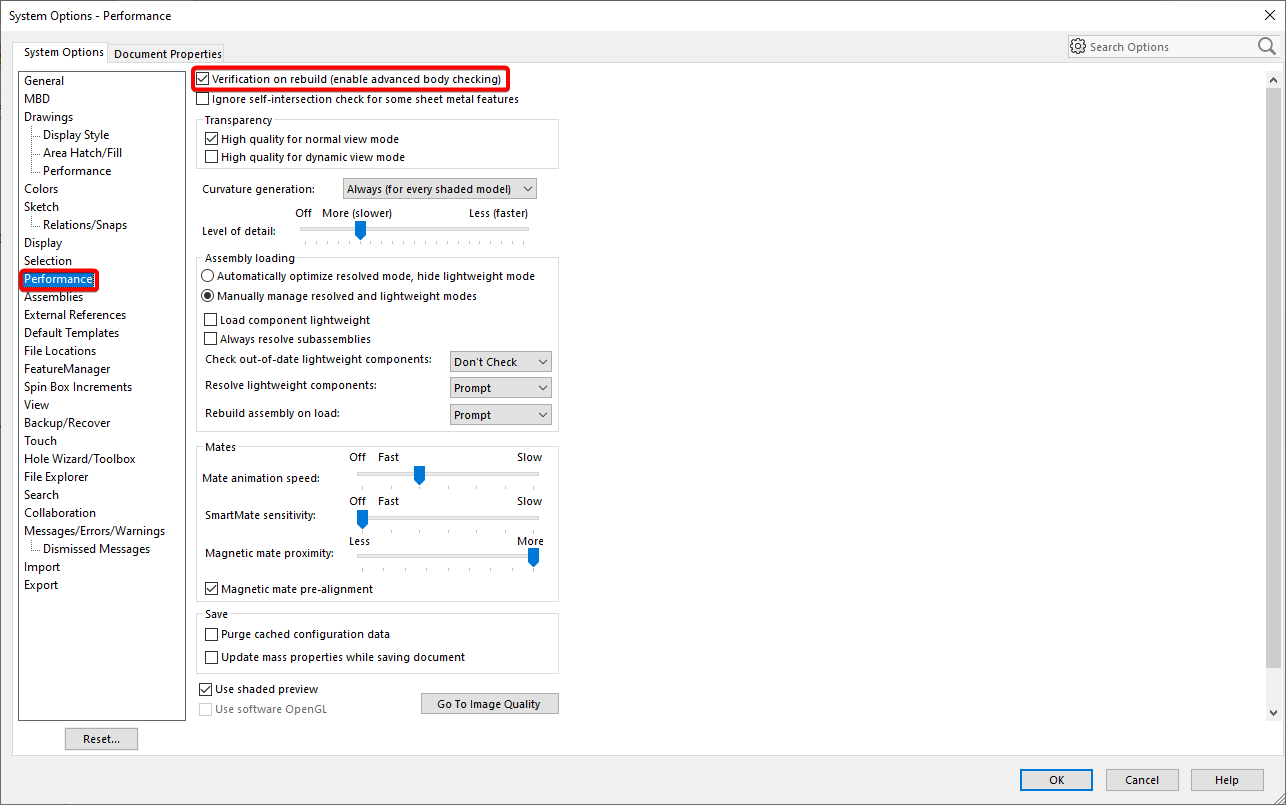1286x805 pixels.
Task: Open Relations/Snaps under Sketch
Action: pos(85,225)
